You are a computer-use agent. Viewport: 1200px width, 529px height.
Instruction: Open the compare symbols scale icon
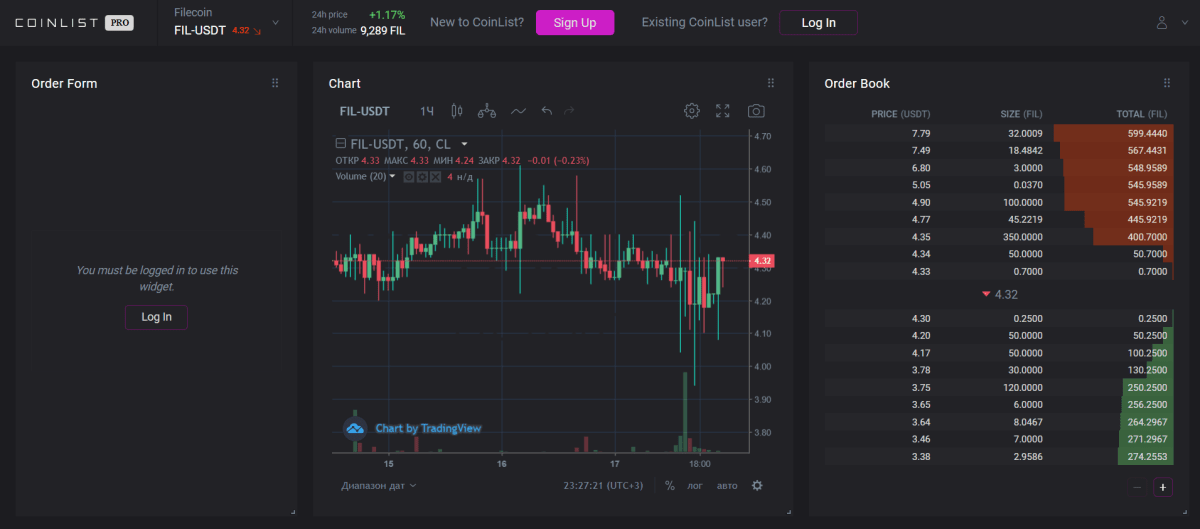click(x=487, y=111)
